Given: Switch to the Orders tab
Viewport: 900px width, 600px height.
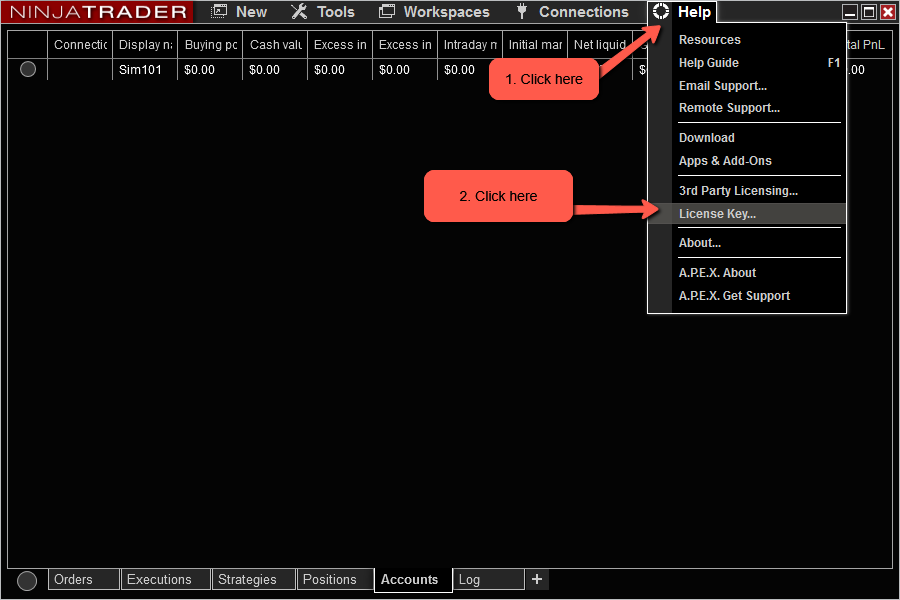Looking at the screenshot, I should click(84, 579).
